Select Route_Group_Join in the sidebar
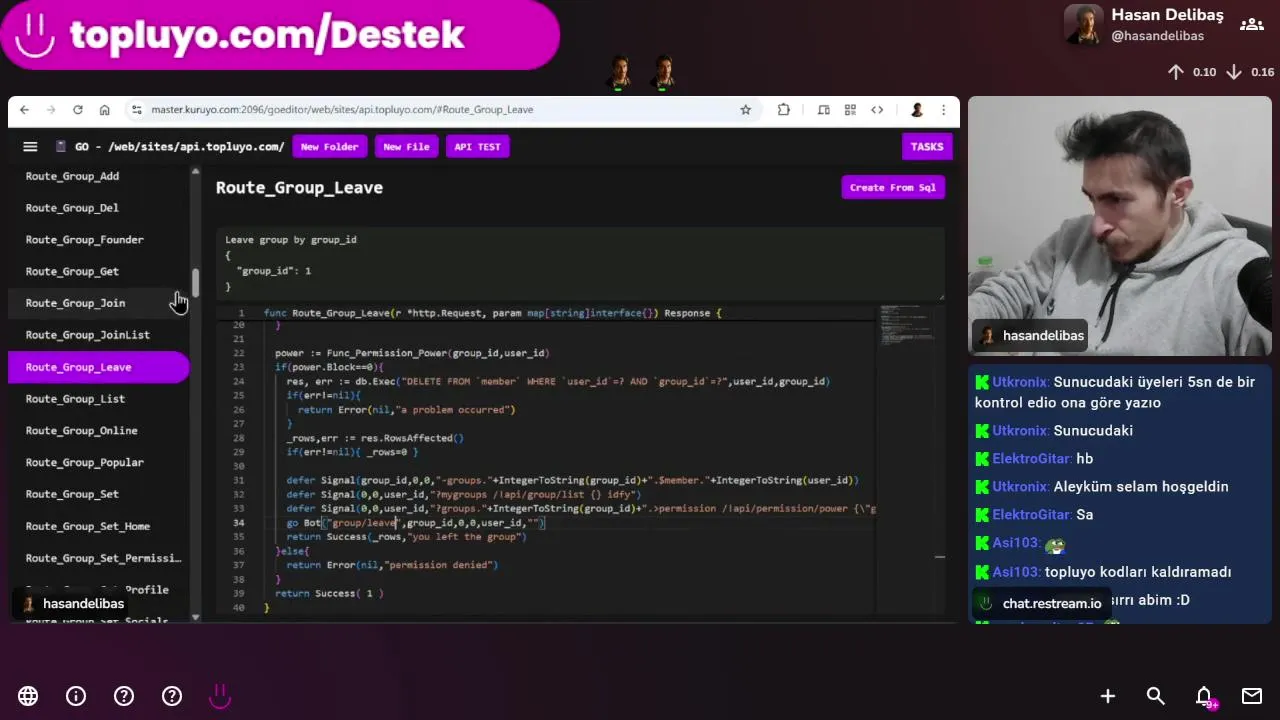The width and height of the screenshot is (1280, 720). (98, 303)
